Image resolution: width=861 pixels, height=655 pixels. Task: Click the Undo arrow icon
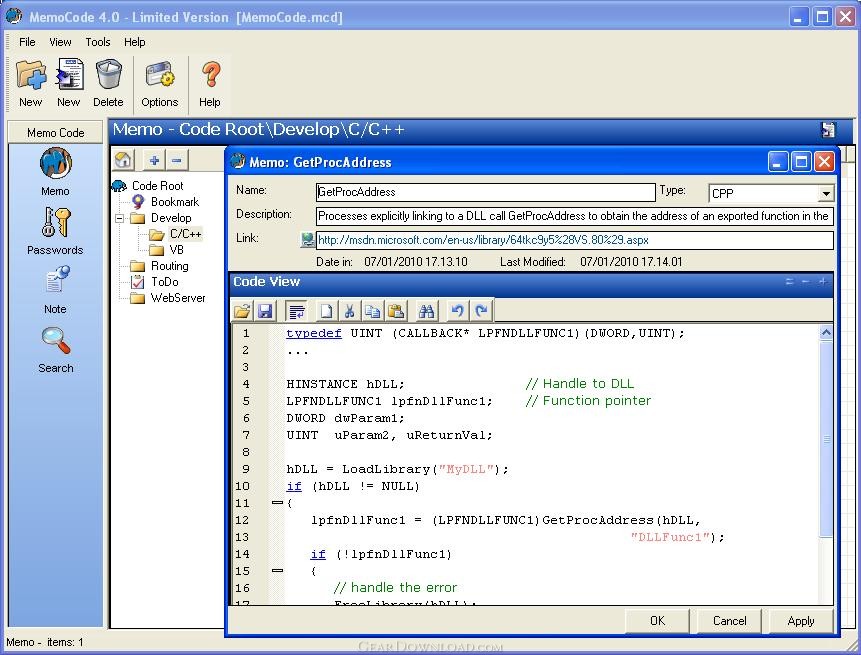click(x=457, y=311)
